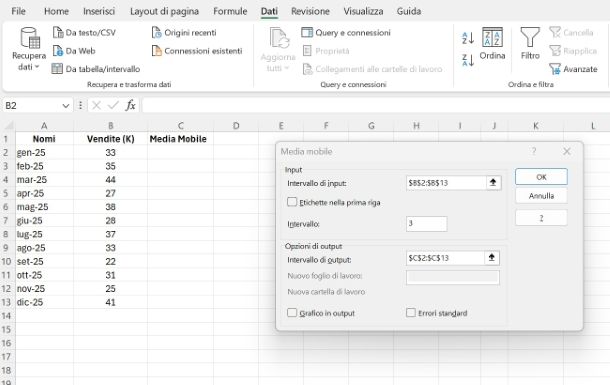
Task: Click the insert function fx icon
Action: click(x=130, y=105)
